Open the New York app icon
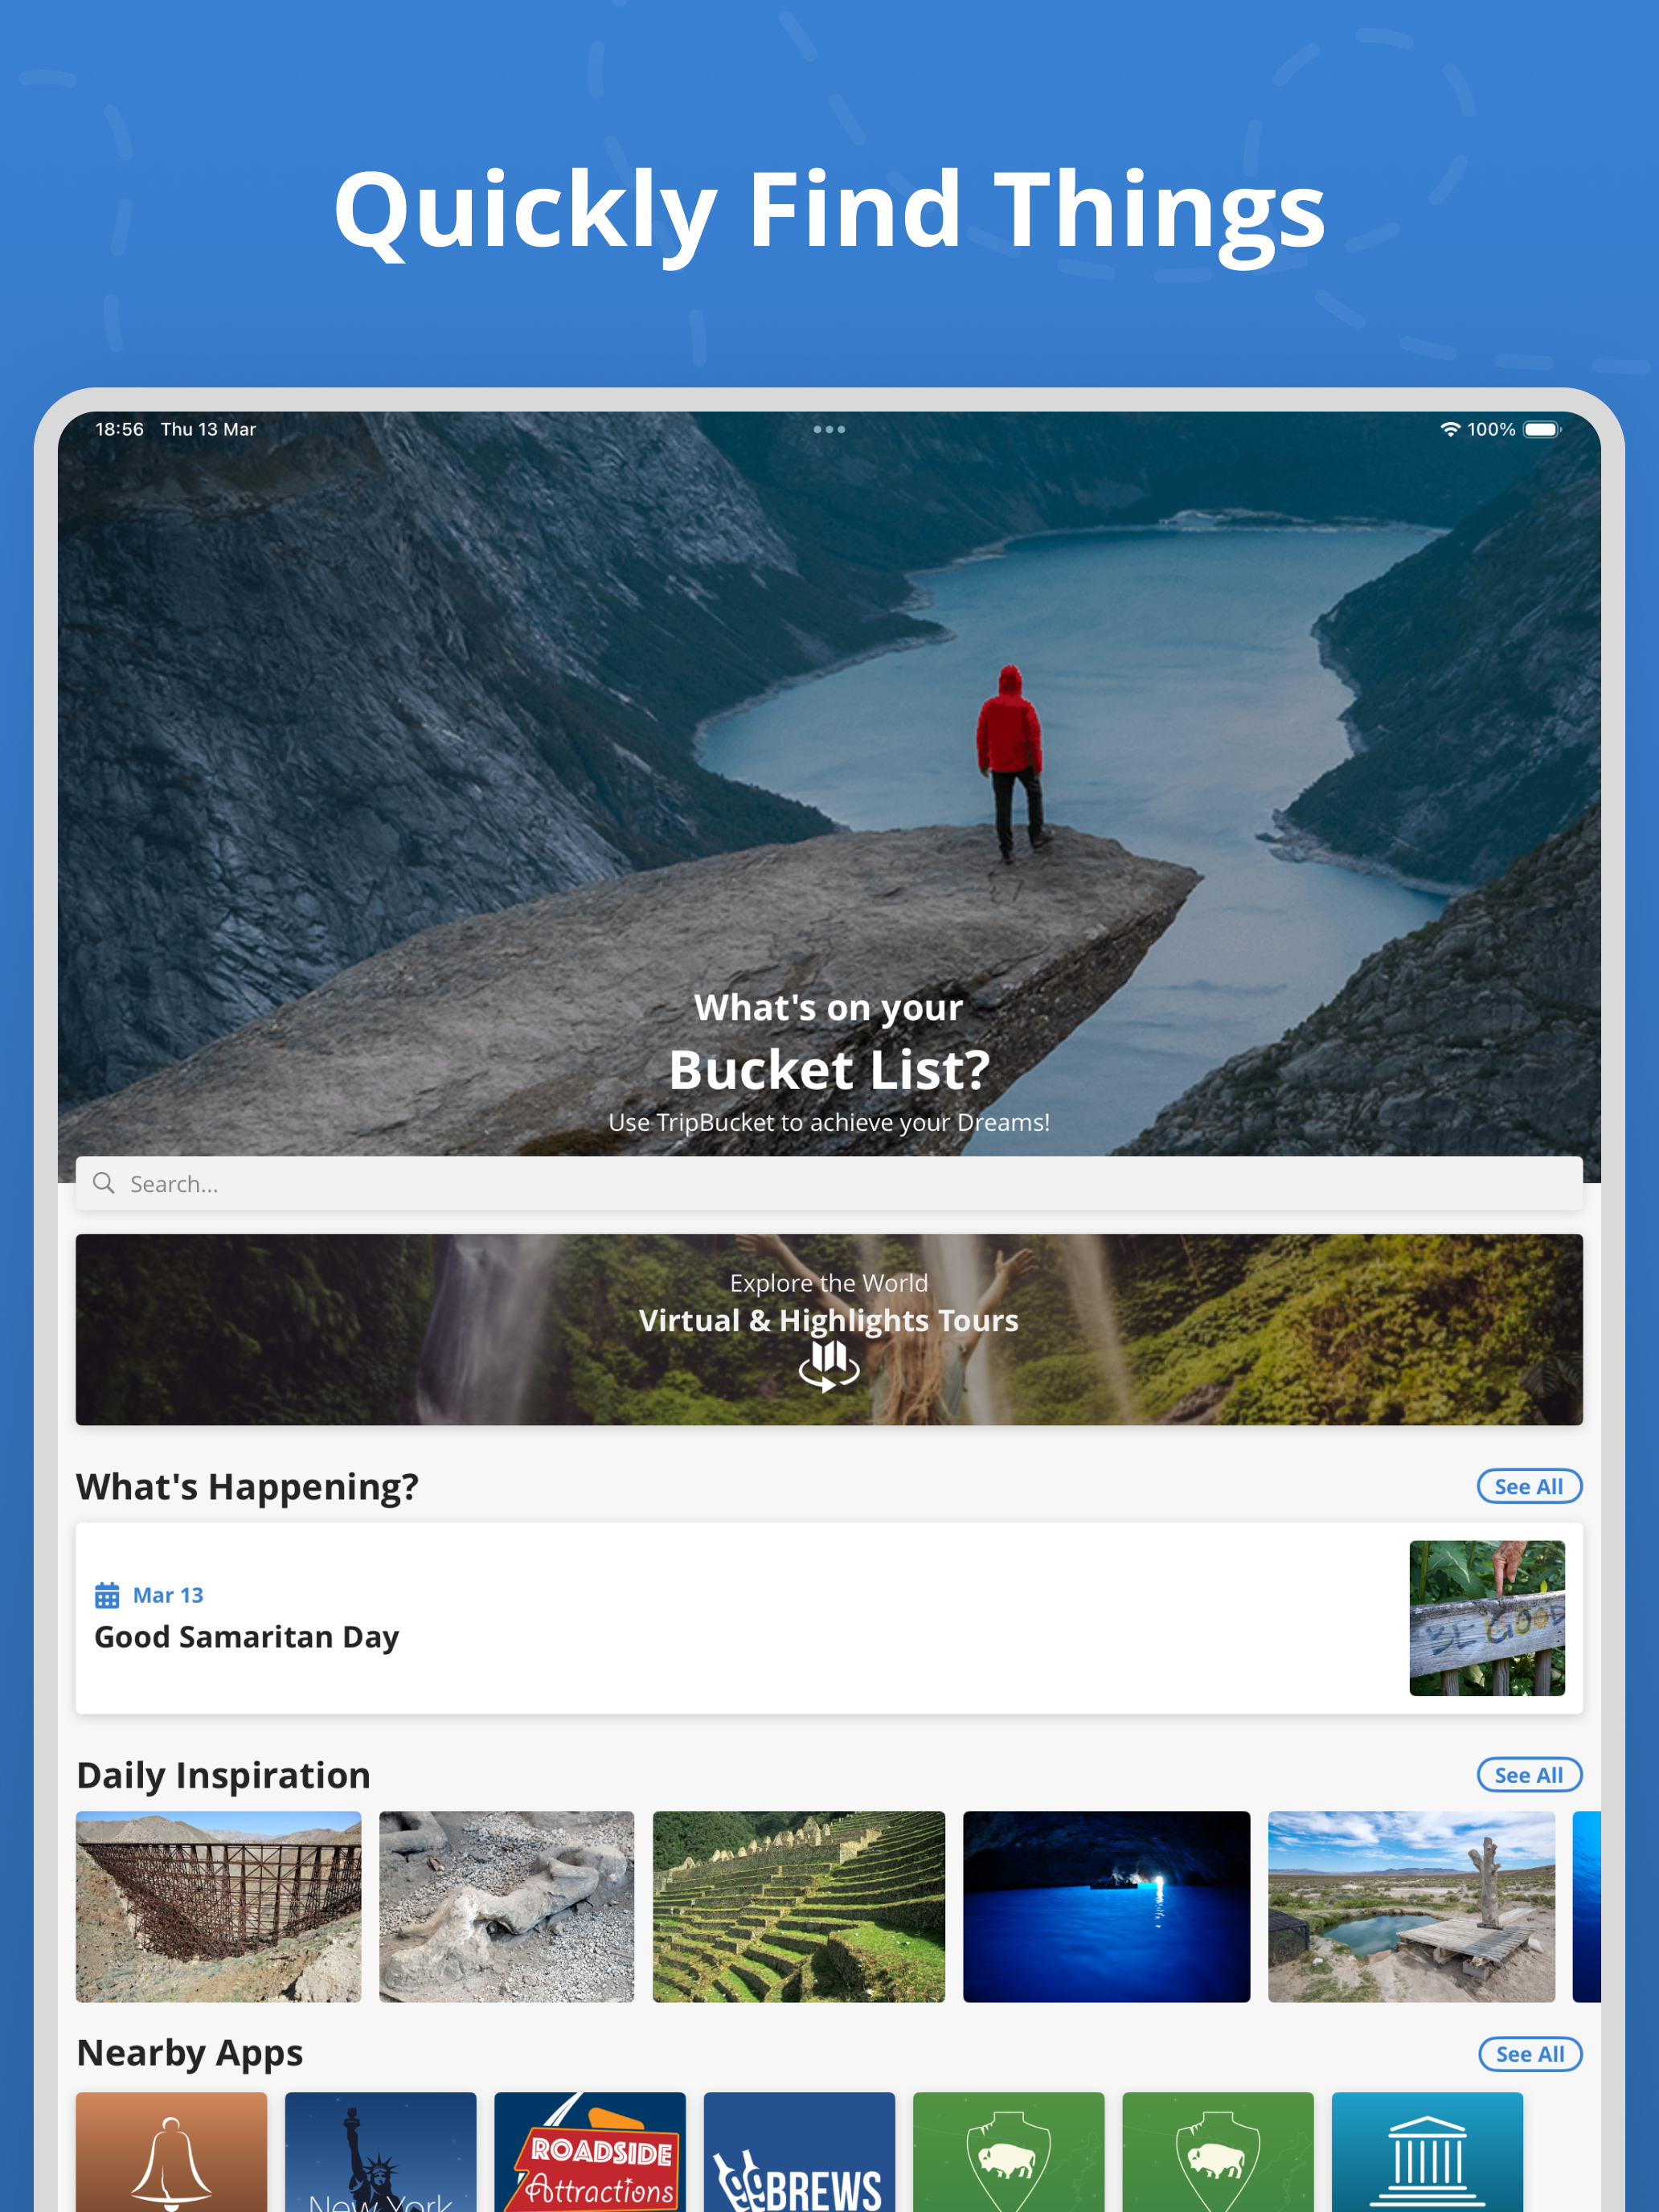1659x2212 pixels. pos(381,2151)
